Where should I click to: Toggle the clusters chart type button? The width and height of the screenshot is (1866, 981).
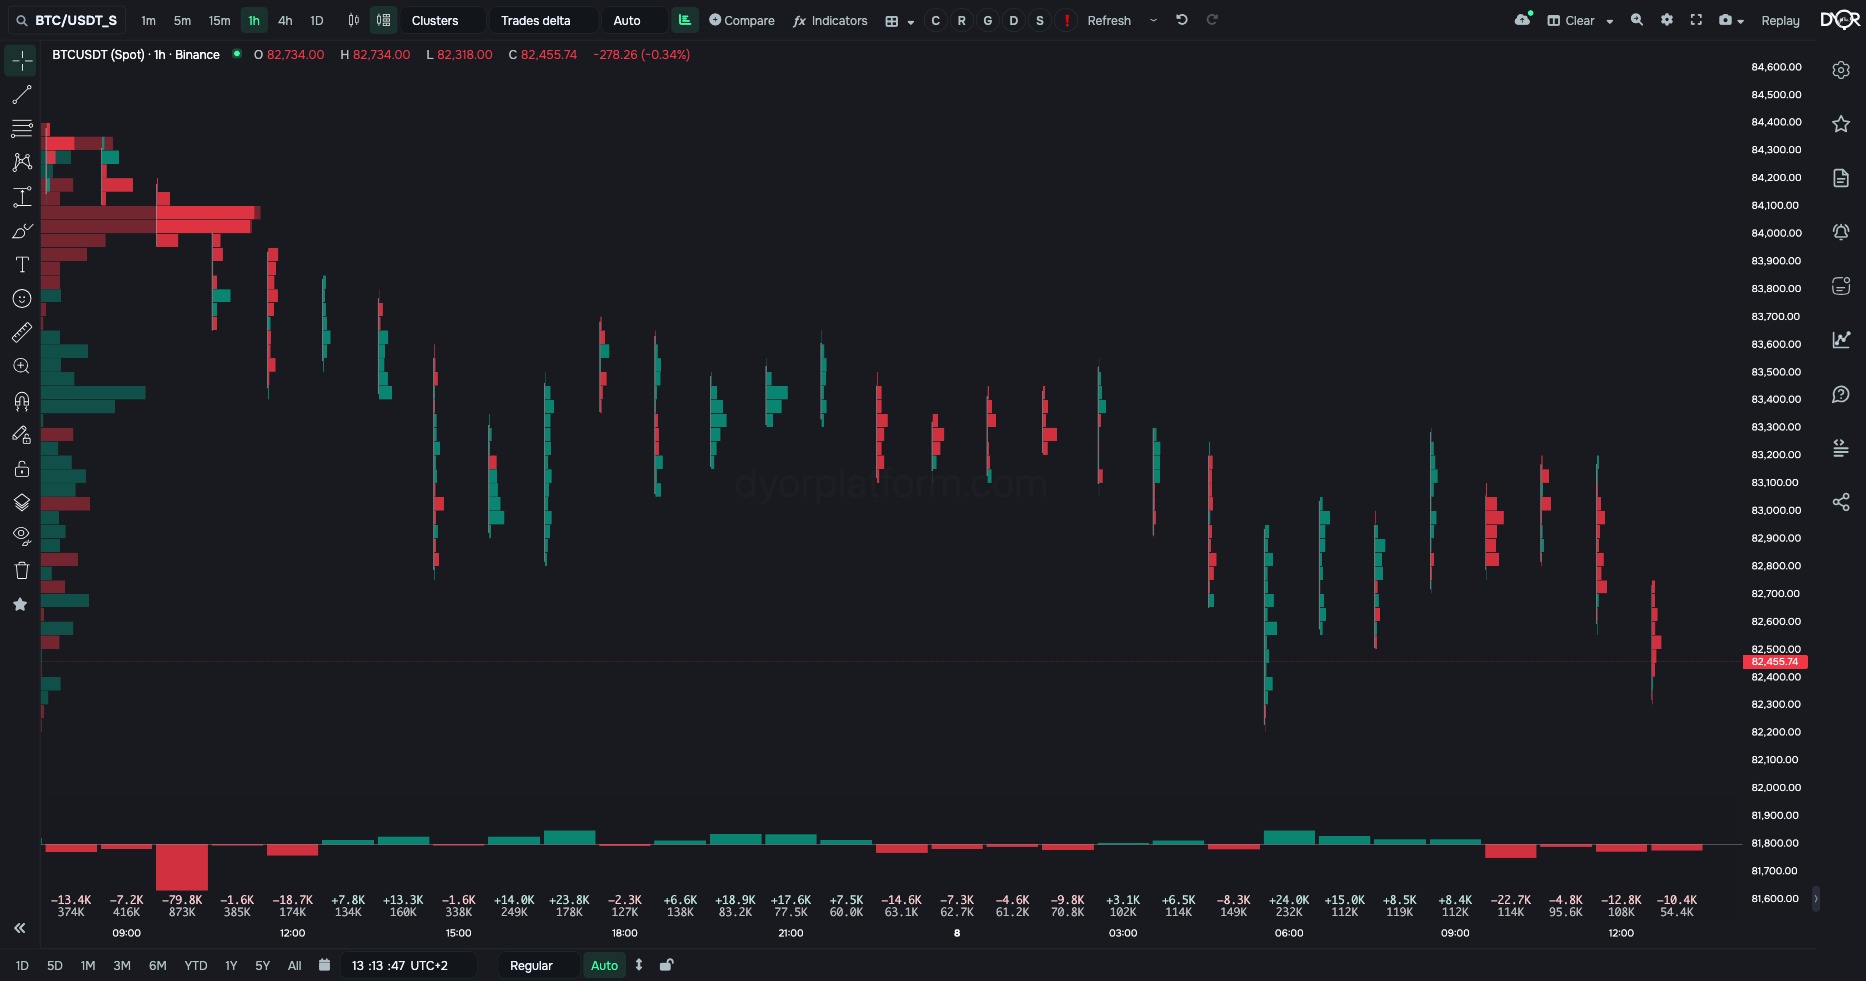coord(383,20)
